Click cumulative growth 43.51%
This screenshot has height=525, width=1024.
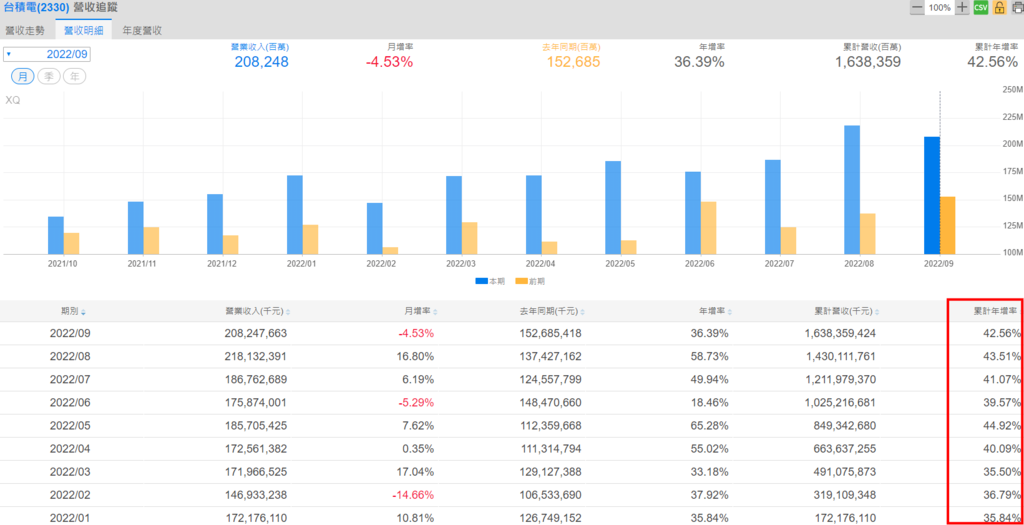[x=1001, y=357]
